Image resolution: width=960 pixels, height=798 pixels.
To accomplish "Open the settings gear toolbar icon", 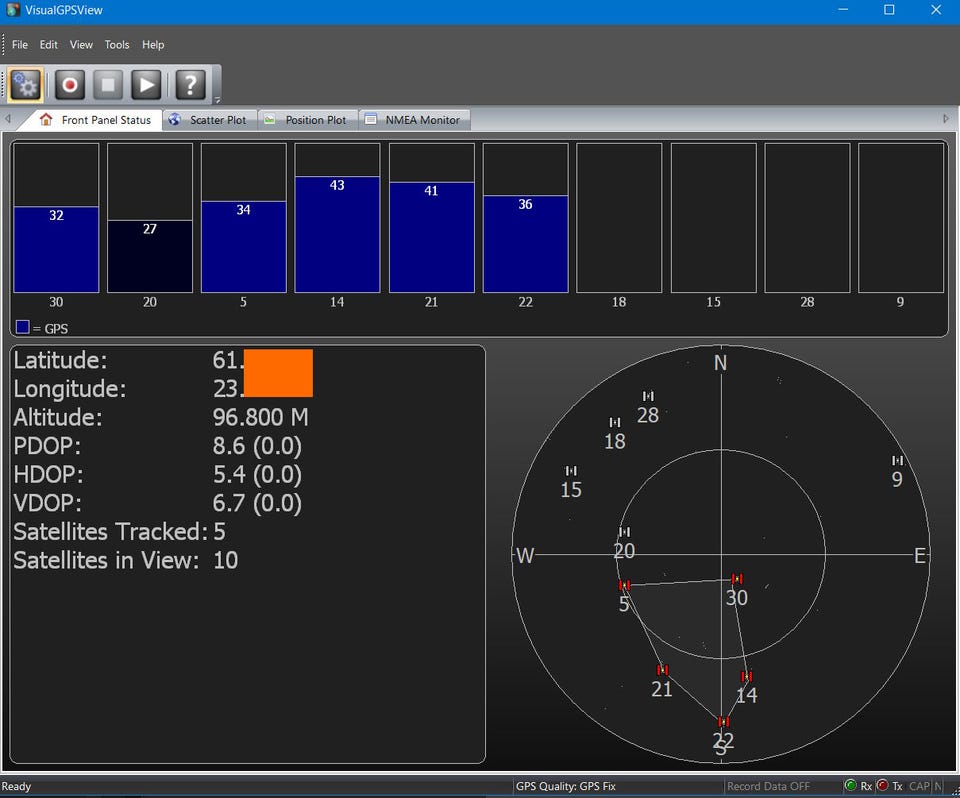I will pyautogui.click(x=25, y=84).
